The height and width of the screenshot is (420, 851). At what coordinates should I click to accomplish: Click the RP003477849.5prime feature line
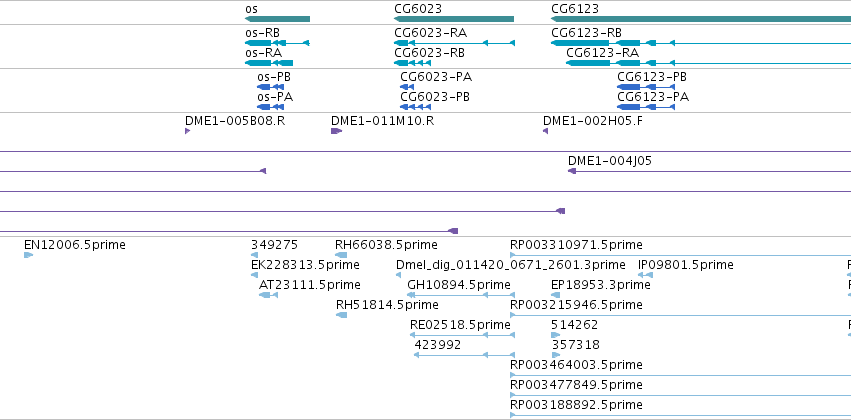click(x=681, y=395)
